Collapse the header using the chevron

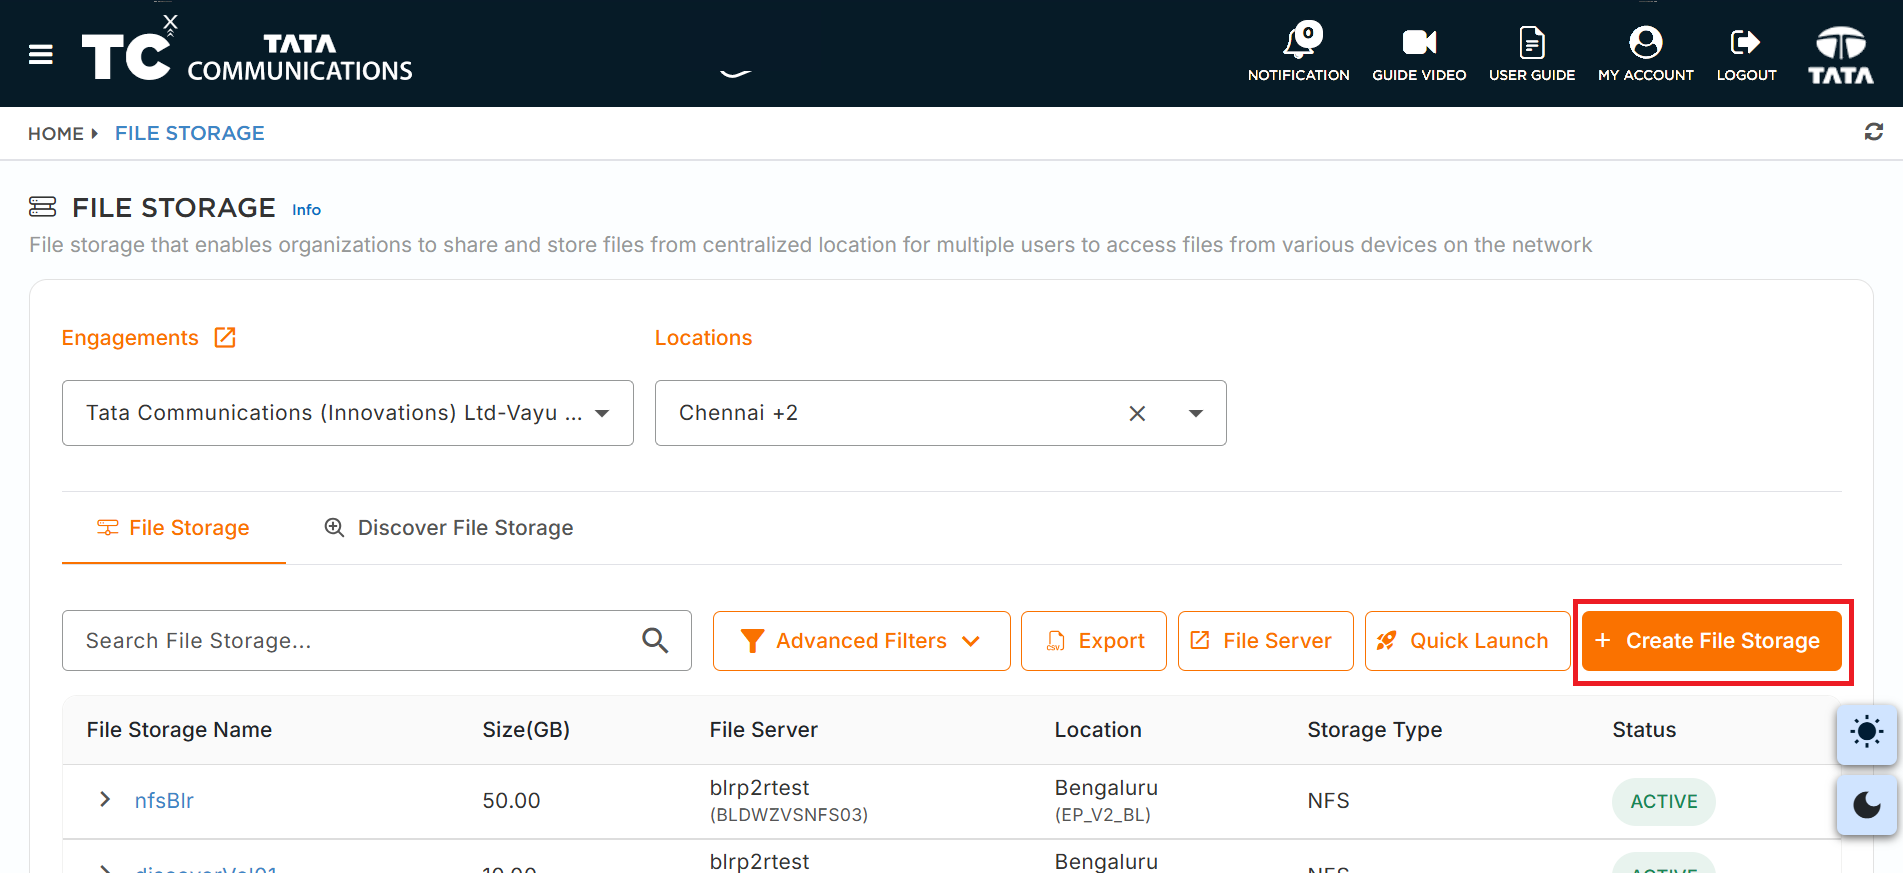[x=736, y=73]
